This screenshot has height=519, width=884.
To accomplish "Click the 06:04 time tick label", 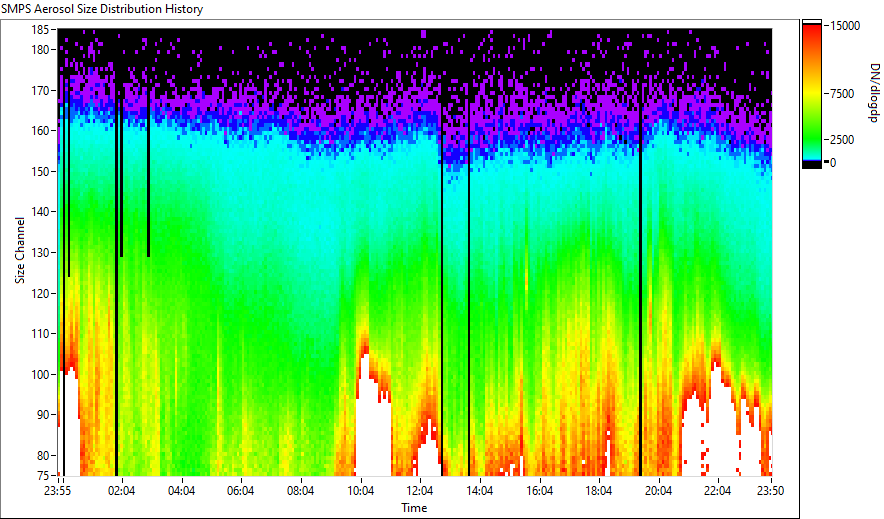I will 241,491.
